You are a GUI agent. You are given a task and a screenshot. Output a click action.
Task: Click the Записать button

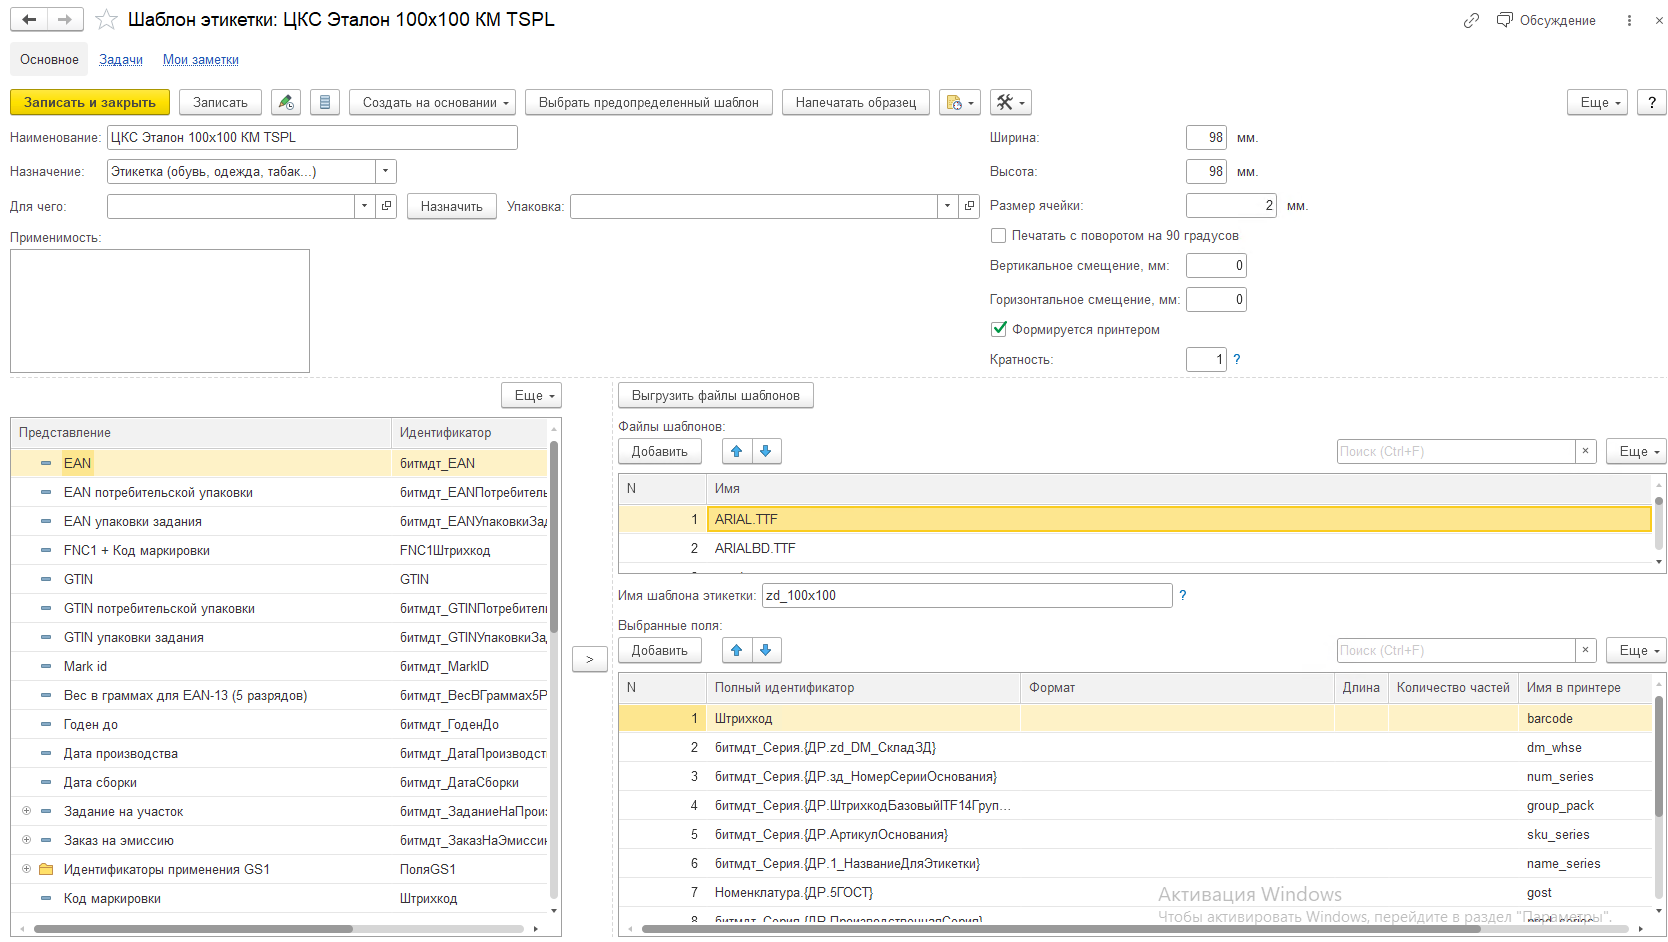(220, 102)
